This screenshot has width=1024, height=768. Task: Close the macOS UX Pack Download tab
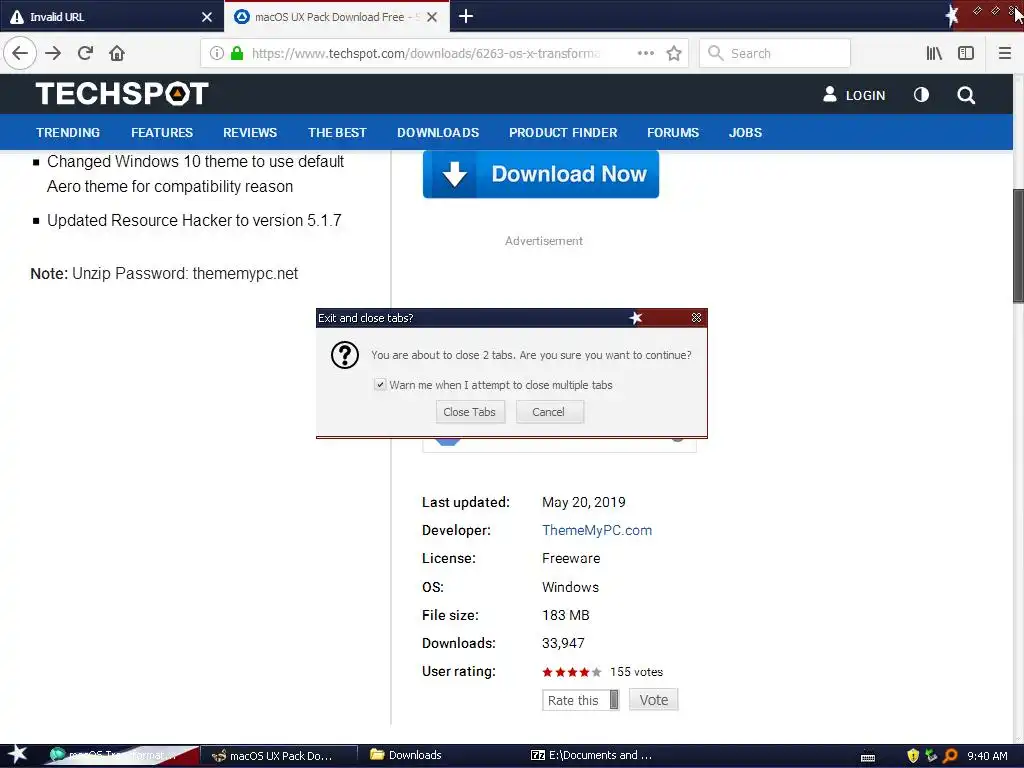tap(432, 17)
